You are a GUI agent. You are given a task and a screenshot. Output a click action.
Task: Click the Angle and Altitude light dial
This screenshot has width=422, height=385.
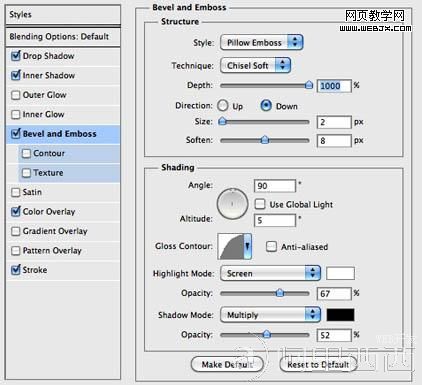coord(232,204)
